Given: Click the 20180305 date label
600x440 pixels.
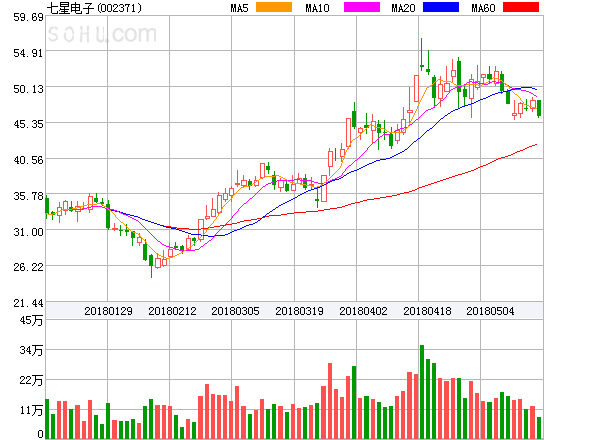Looking at the screenshot, I should [x=235, y=311].
